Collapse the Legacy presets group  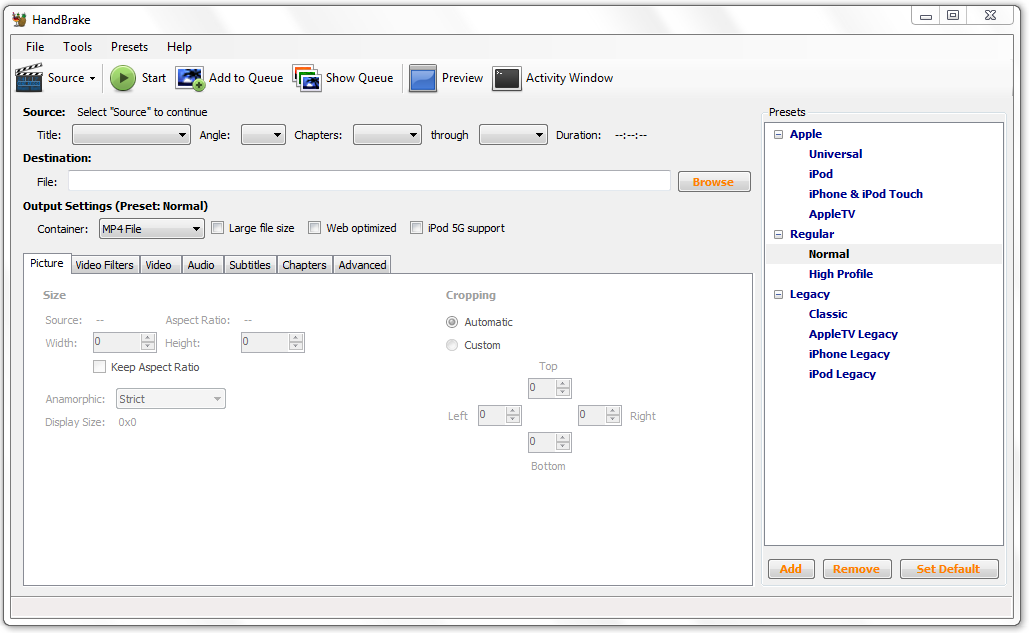tap(778, 295)
